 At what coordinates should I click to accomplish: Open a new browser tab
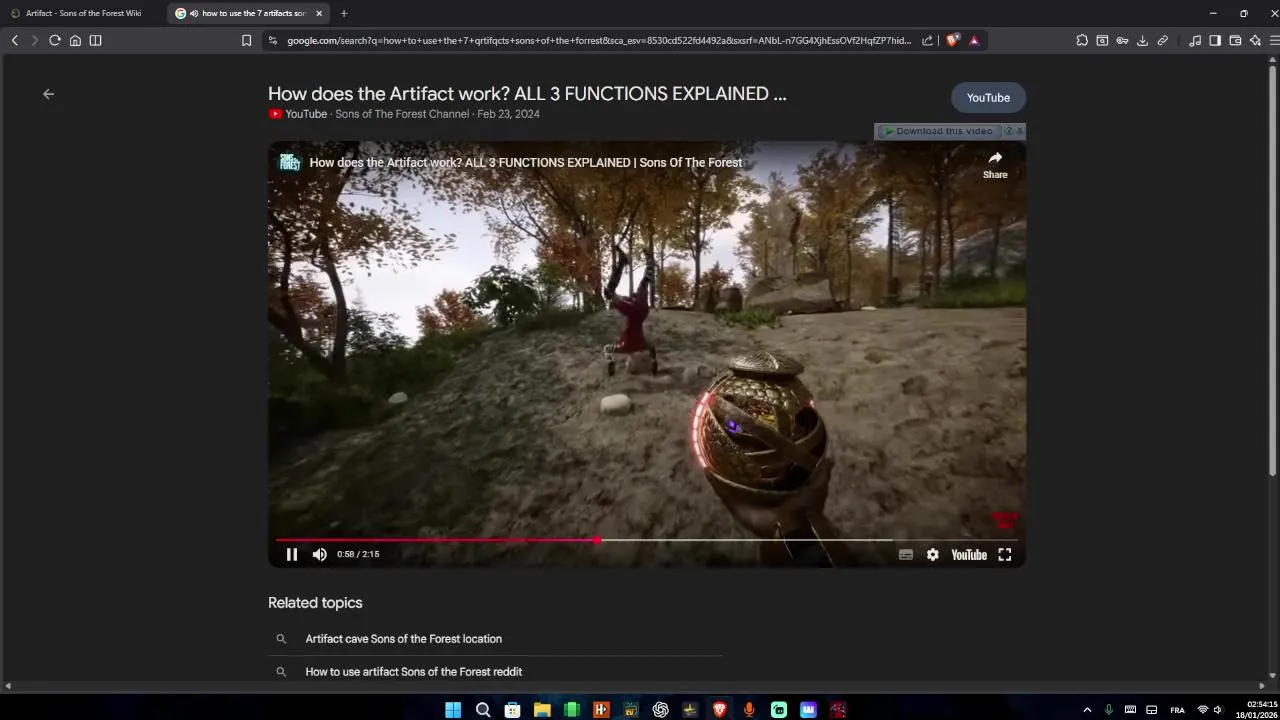pyautogui.click(x=344, y=13)
